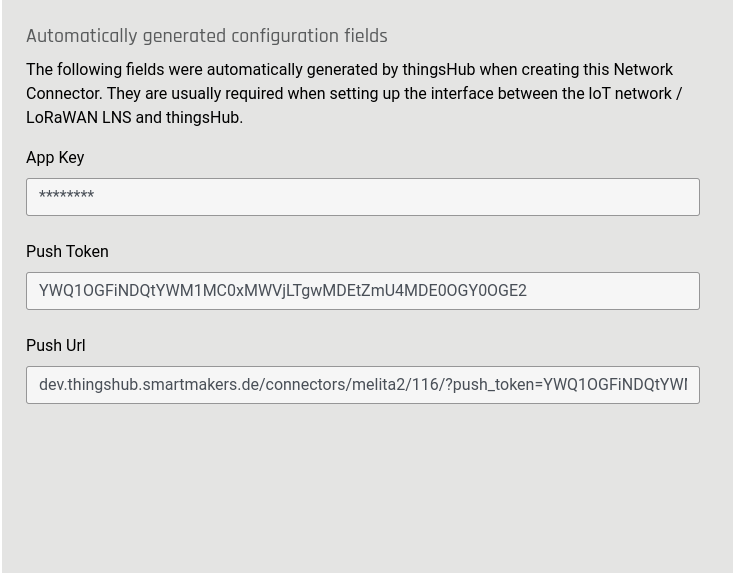
Task: Click the App Key input field
Action: [362, 197]
